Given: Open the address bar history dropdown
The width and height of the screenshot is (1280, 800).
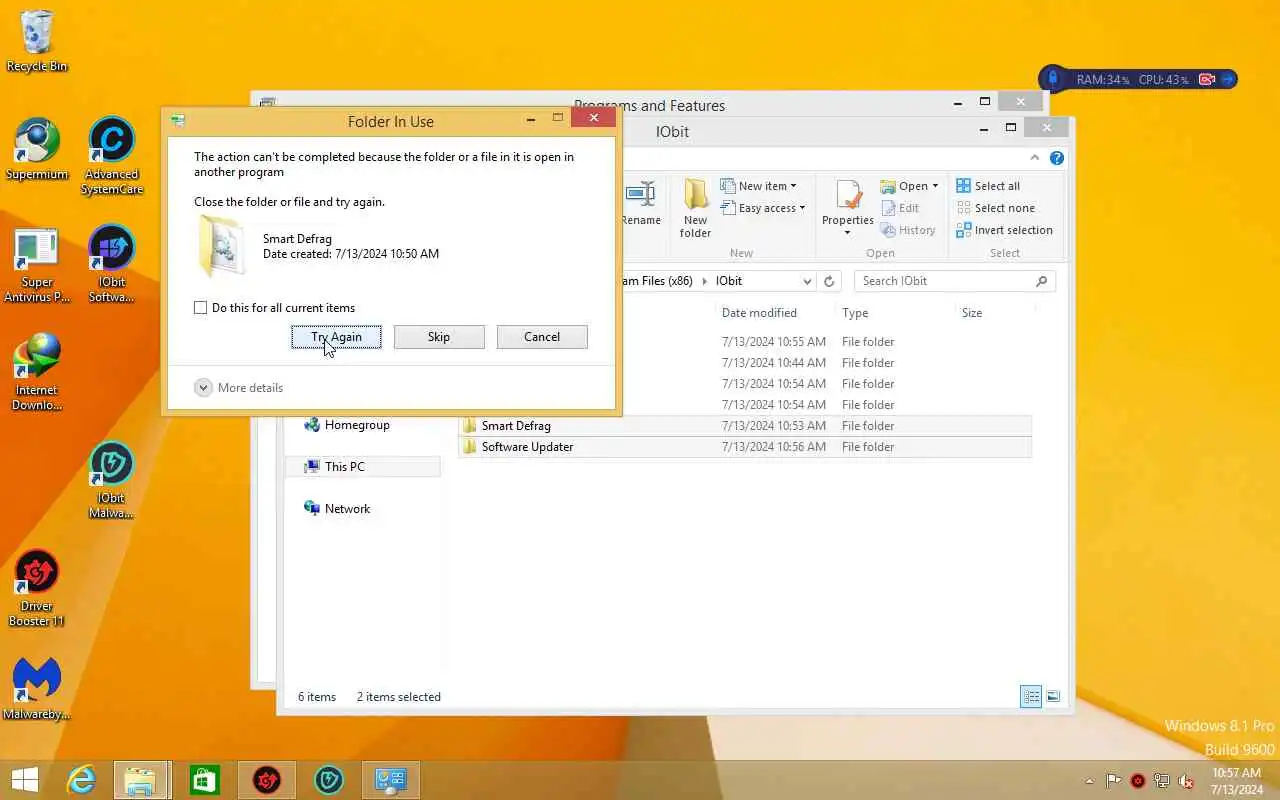Looking at the screenshot, I should [x=807, y=281].
